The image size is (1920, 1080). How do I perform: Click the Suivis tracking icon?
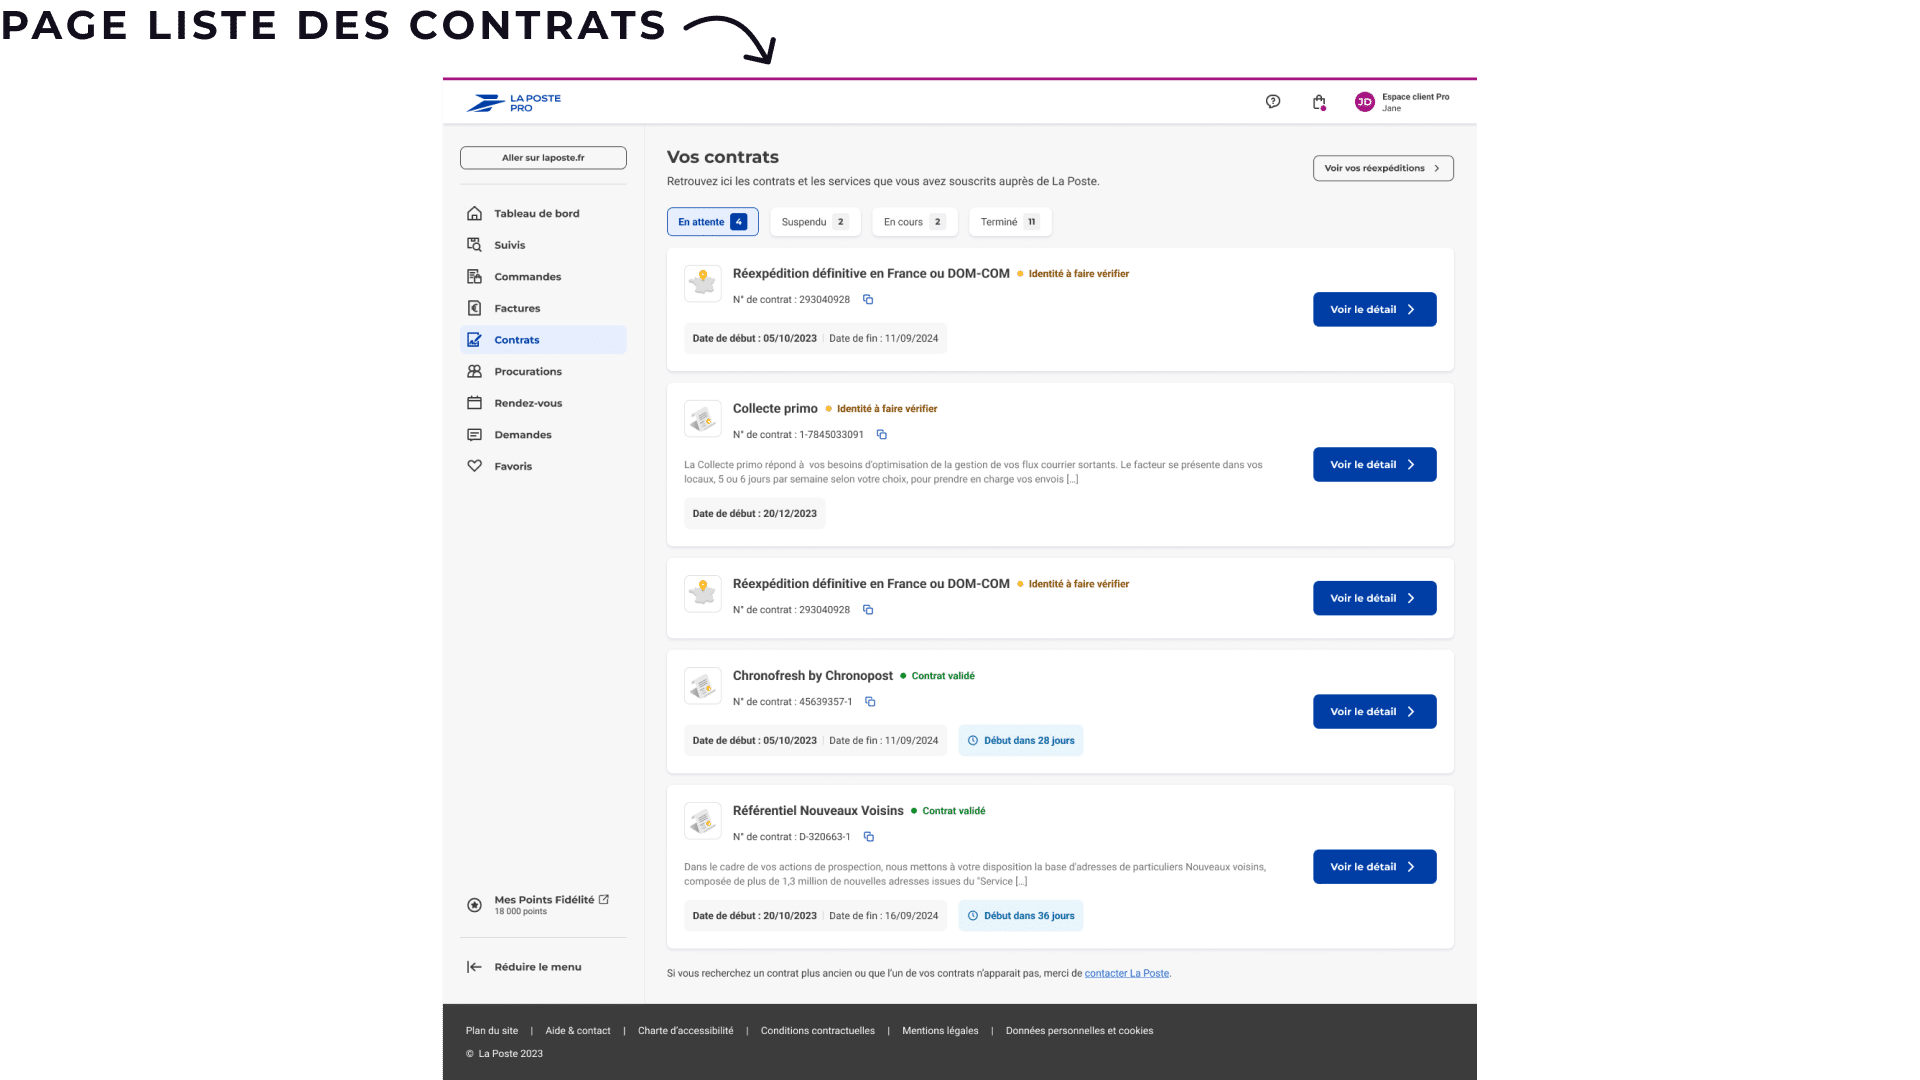(x=475, y=245)
